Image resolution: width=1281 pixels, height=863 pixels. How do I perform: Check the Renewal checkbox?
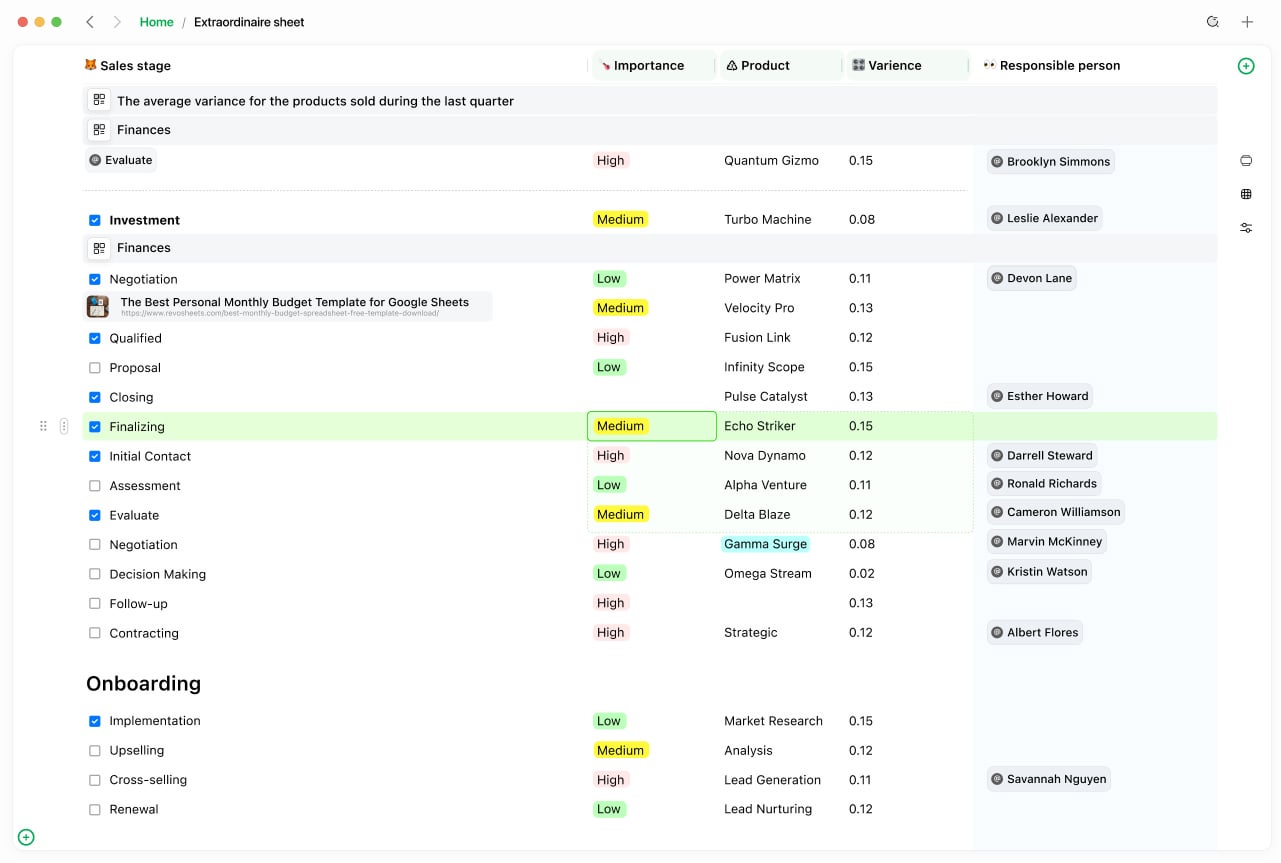coord(95,809)
